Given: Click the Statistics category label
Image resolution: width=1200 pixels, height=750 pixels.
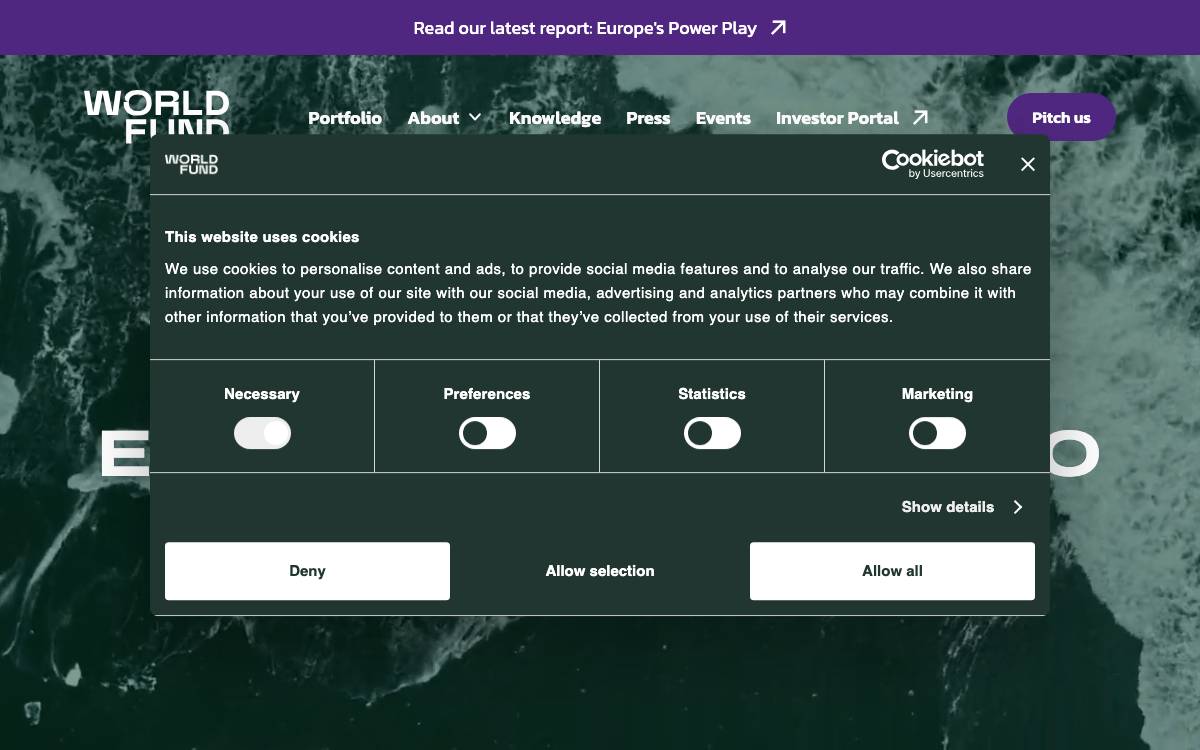Looking at the screenshot, I should coord(712,394).
